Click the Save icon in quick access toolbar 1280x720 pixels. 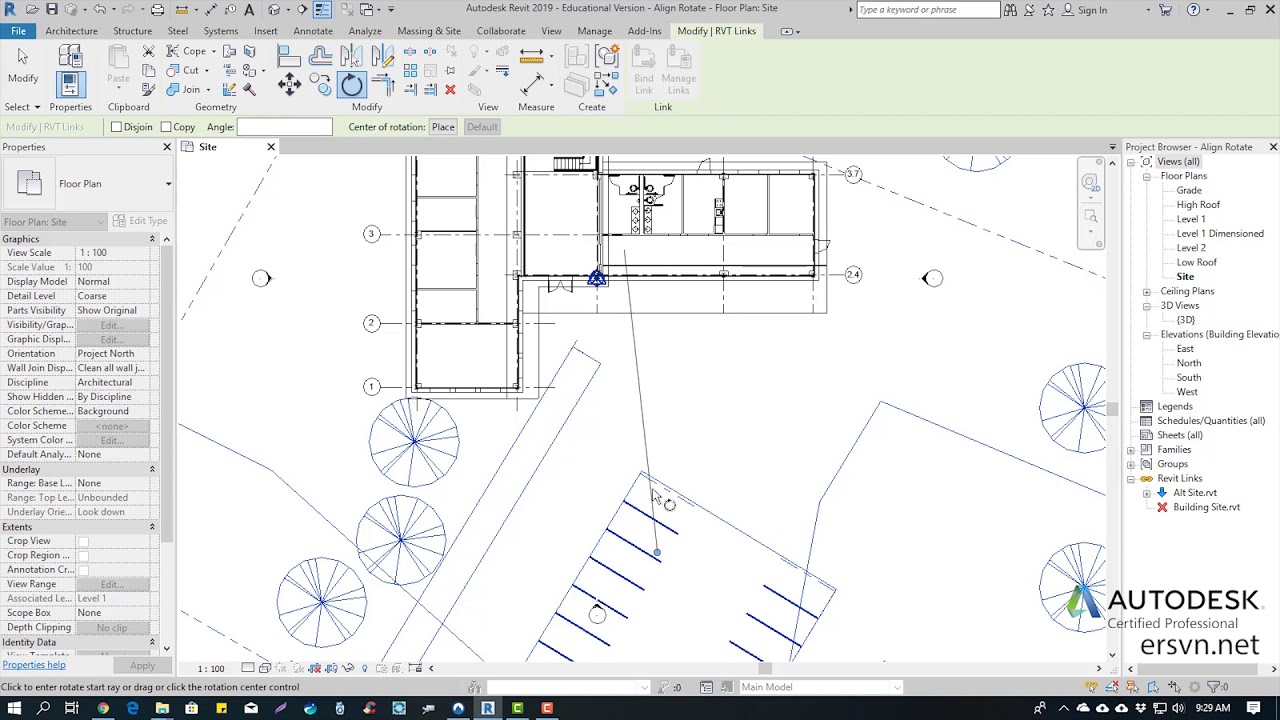coord(52,9)
